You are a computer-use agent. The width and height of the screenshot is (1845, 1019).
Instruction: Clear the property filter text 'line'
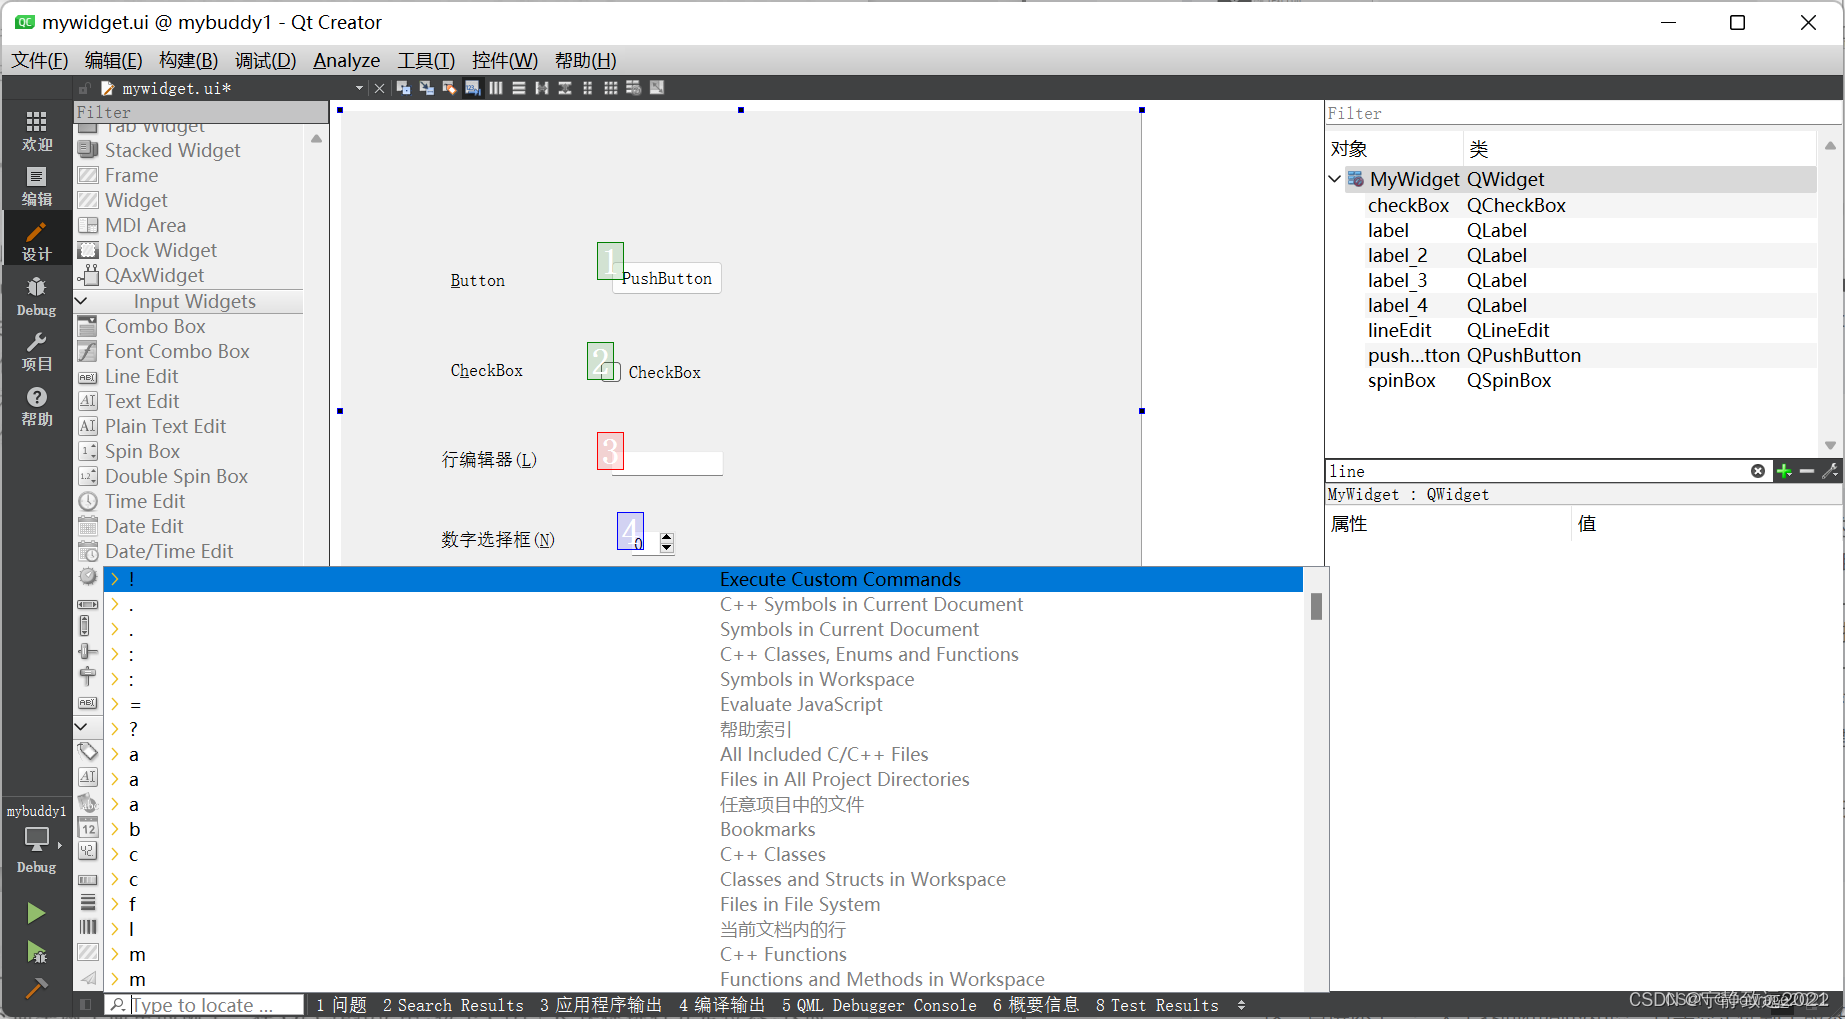pyautogui.click(x=1758, y=471)
